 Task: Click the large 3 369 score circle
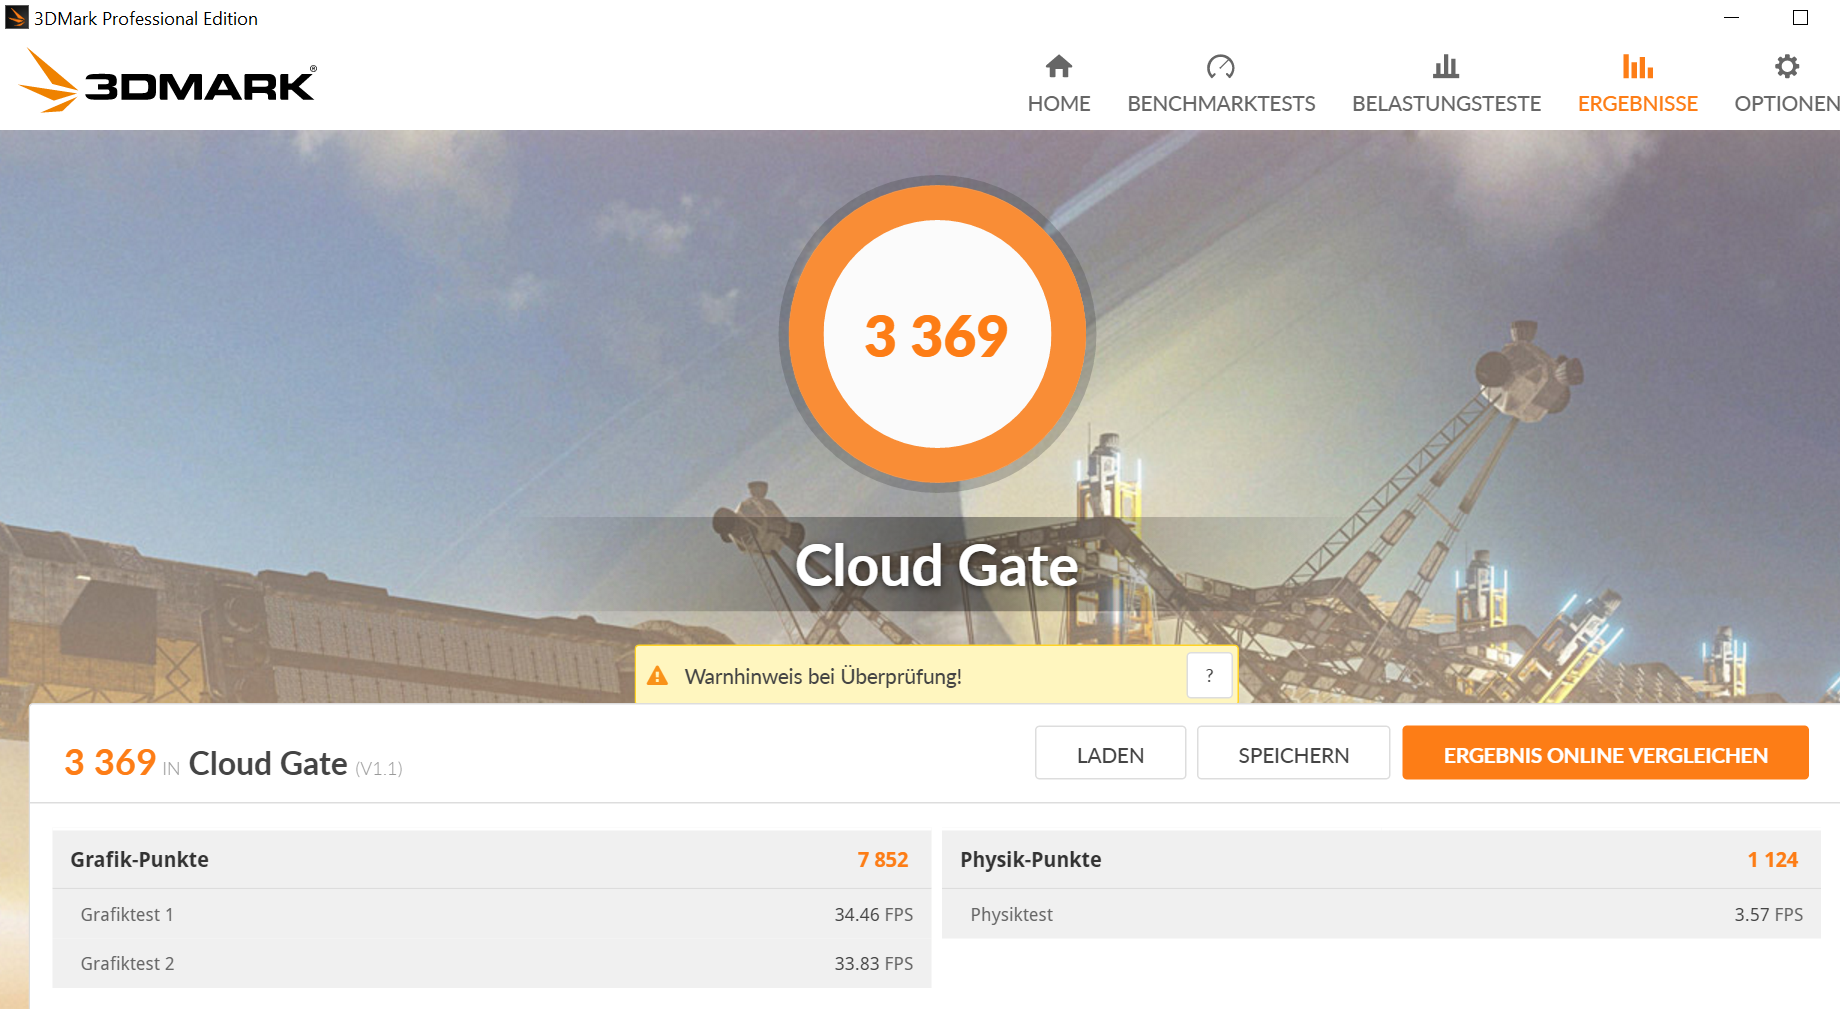937,334
